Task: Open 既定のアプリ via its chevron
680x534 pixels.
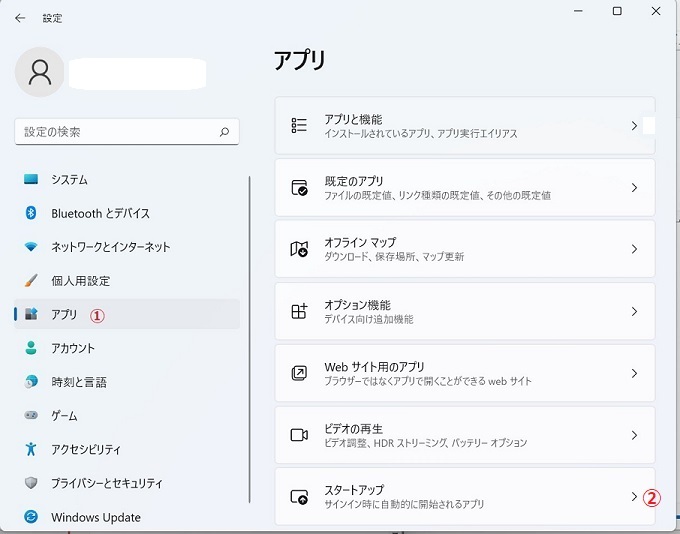Action: coord(634,187)
